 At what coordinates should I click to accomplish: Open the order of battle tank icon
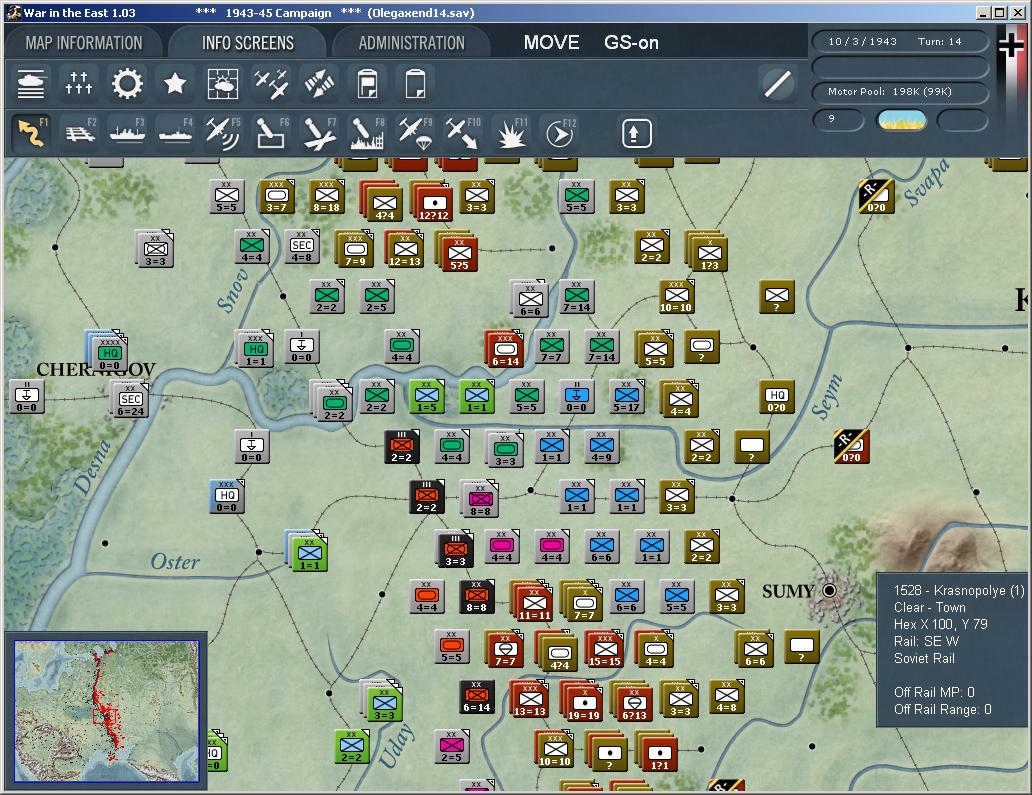tap(30, 84)
